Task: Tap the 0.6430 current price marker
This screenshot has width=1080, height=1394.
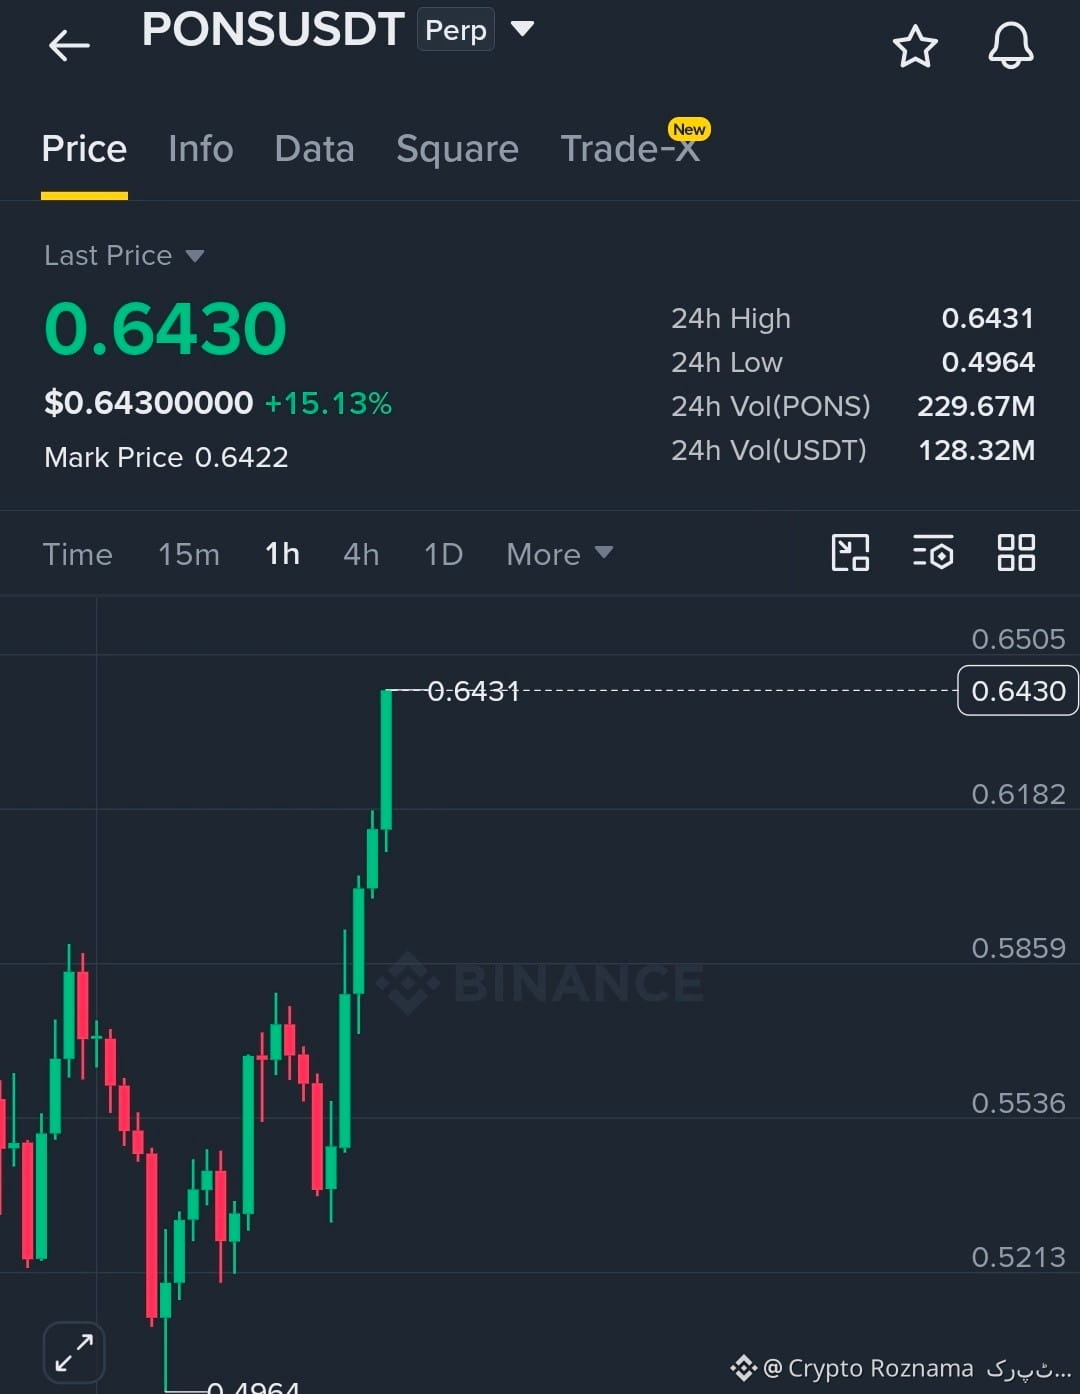Action: pyautogui.click(x=1017, y=690)
